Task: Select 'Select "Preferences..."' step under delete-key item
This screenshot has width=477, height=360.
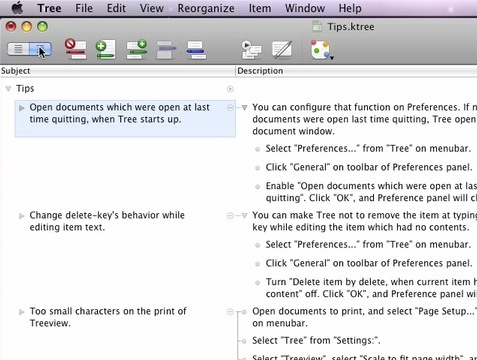Action: click(368, 244)
